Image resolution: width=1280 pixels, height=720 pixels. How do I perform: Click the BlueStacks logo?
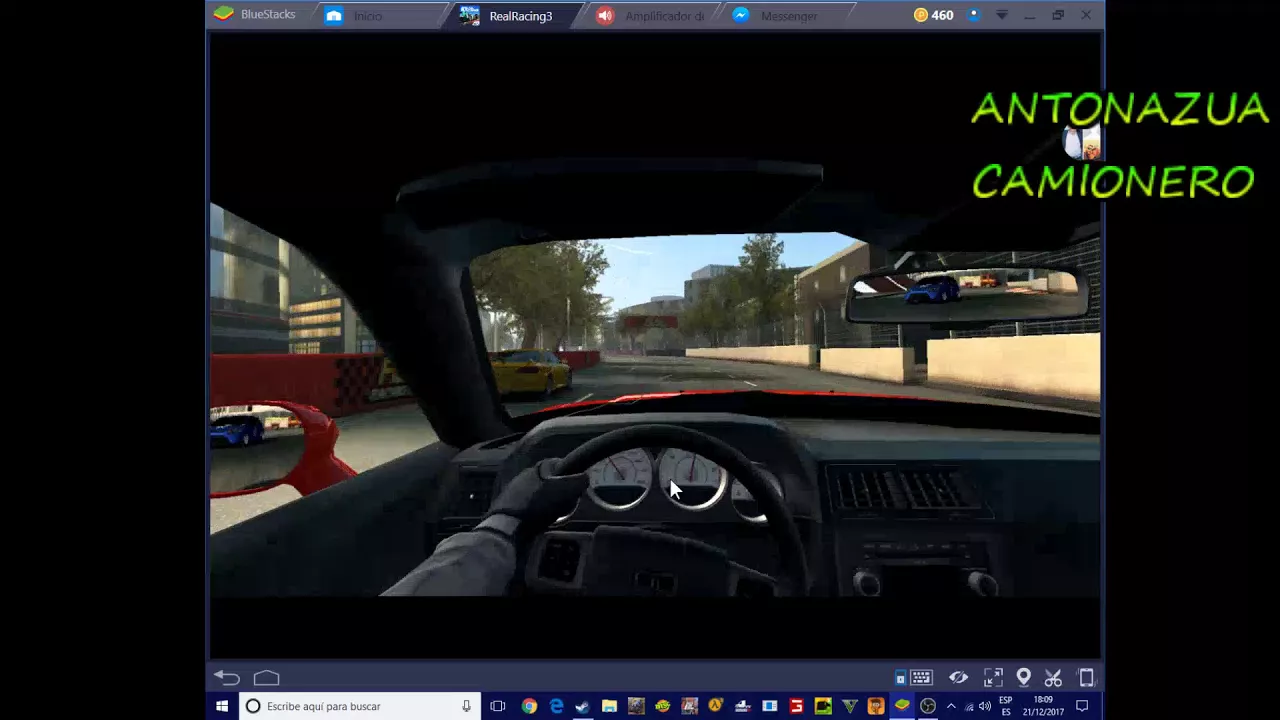[224, 14]
